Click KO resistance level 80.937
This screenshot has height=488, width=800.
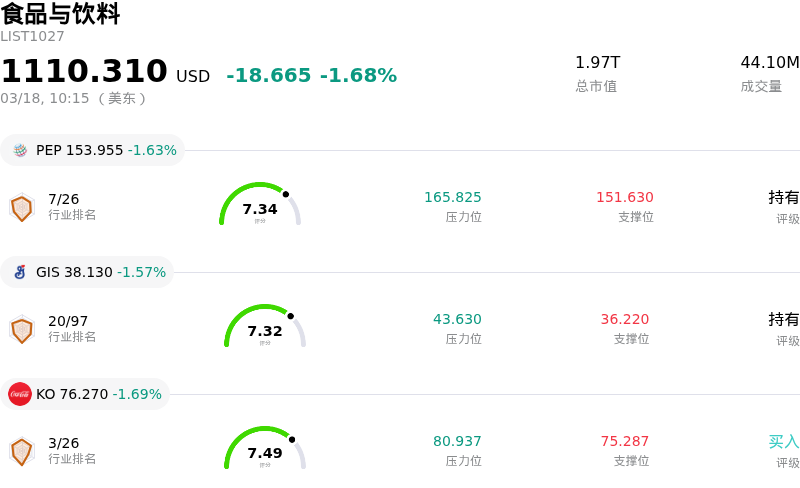457,441
